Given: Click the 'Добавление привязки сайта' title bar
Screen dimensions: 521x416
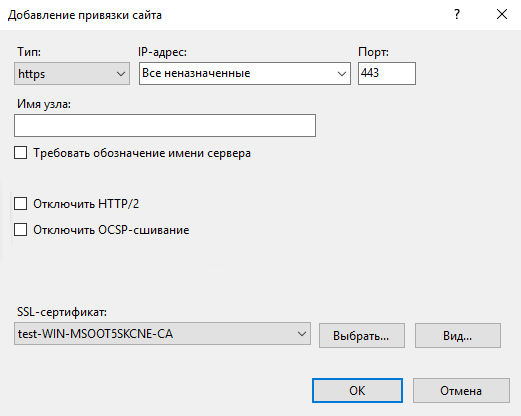Looking at the screenshot, I should coord(85,15).
